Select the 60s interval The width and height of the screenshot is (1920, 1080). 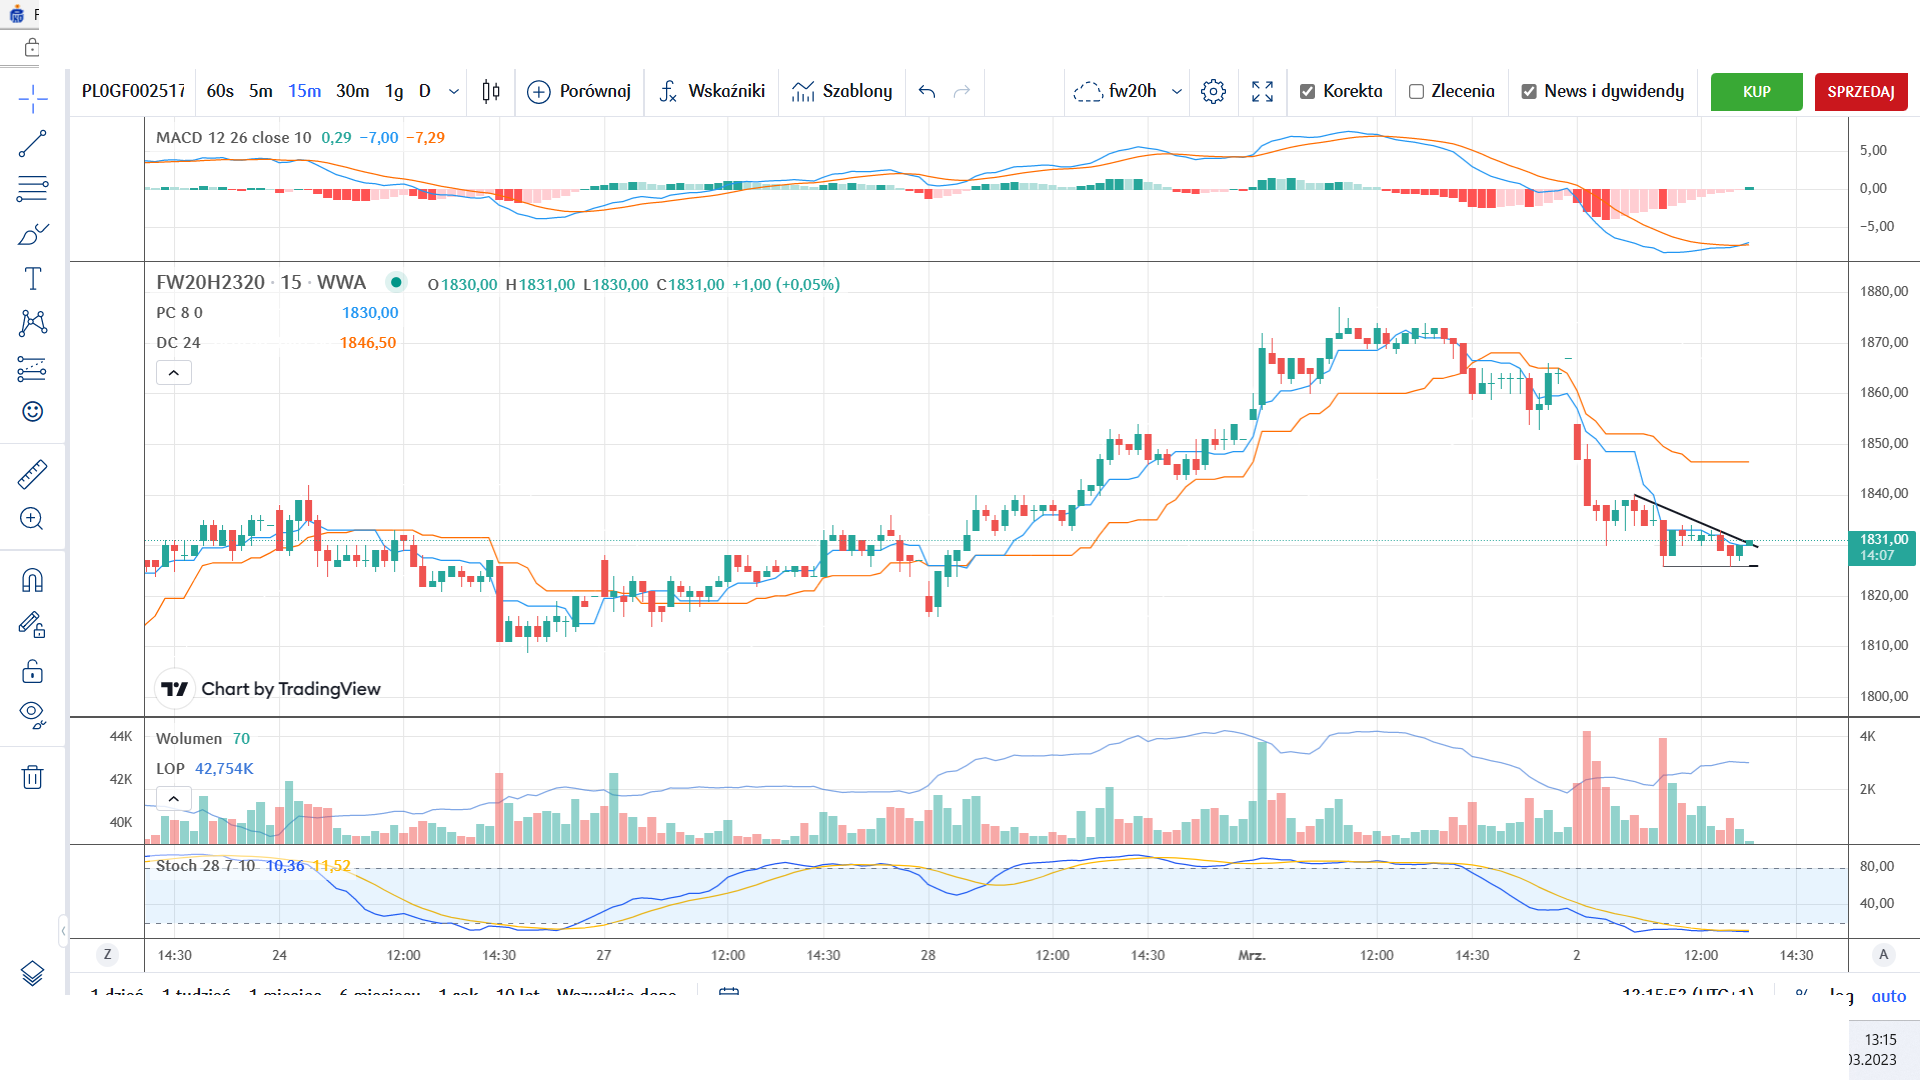[220, 91]
